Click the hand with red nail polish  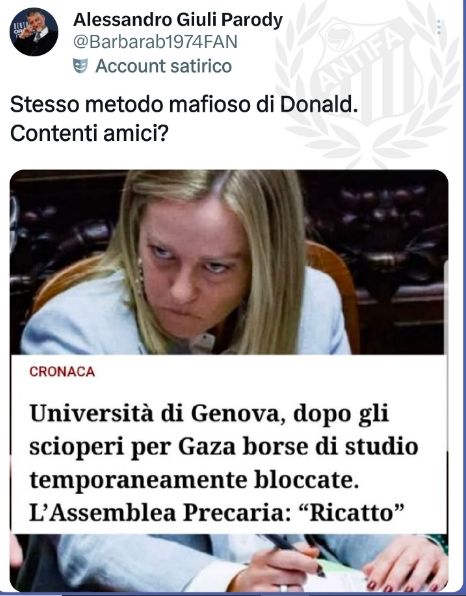click(x=405, y=566)
